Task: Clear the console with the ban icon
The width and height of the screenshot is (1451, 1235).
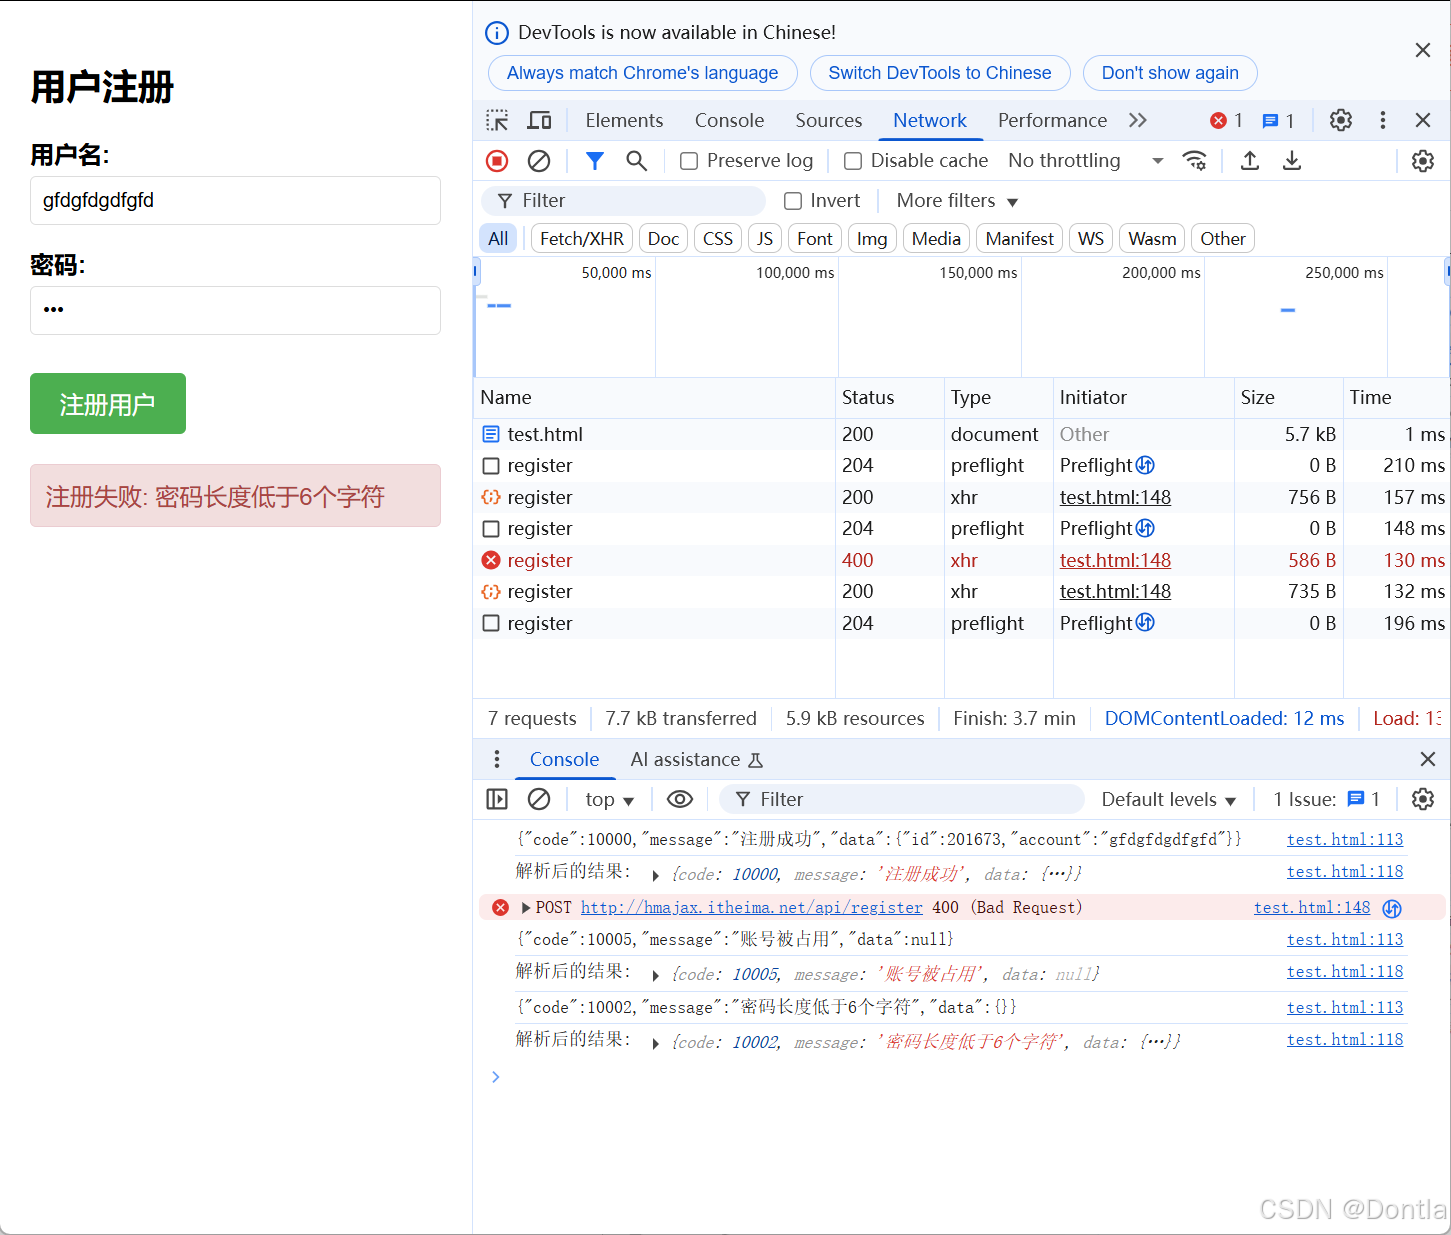Action: tap(539, 799)
